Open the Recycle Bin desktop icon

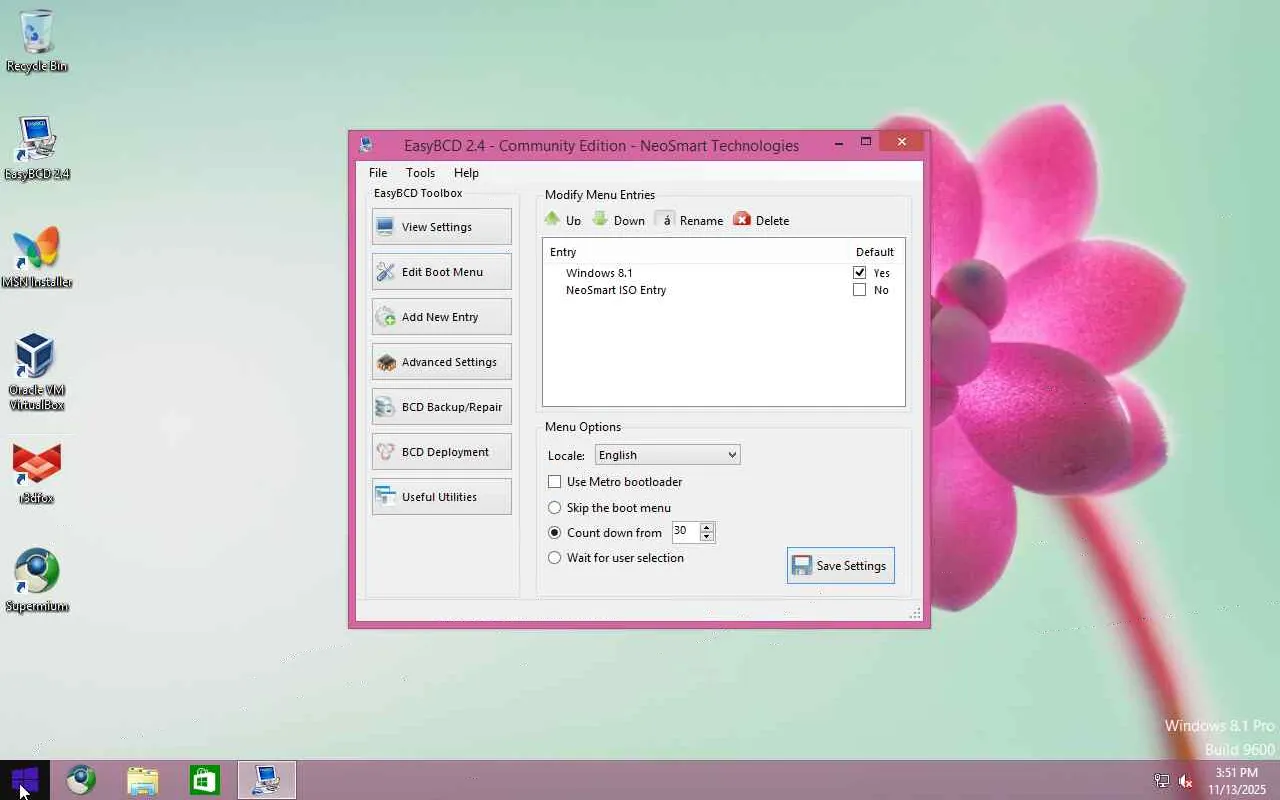click(37, 42)
